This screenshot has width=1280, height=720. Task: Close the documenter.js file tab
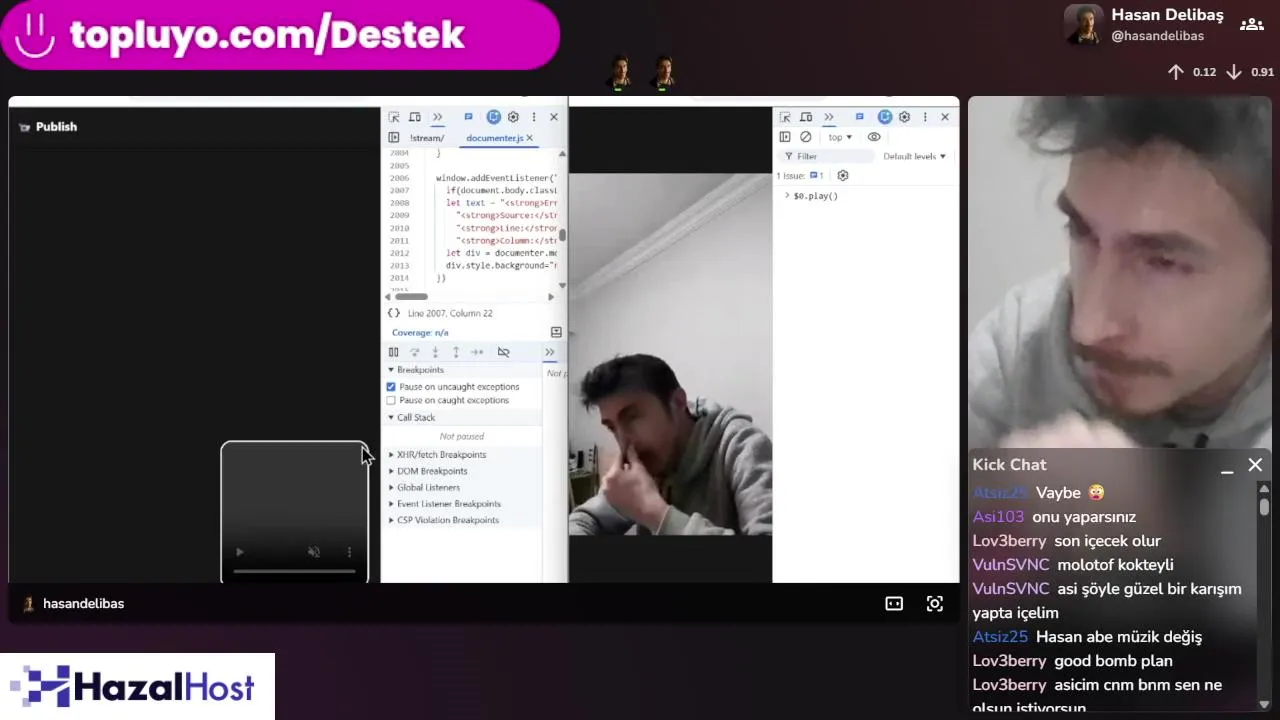pos(529,138)
